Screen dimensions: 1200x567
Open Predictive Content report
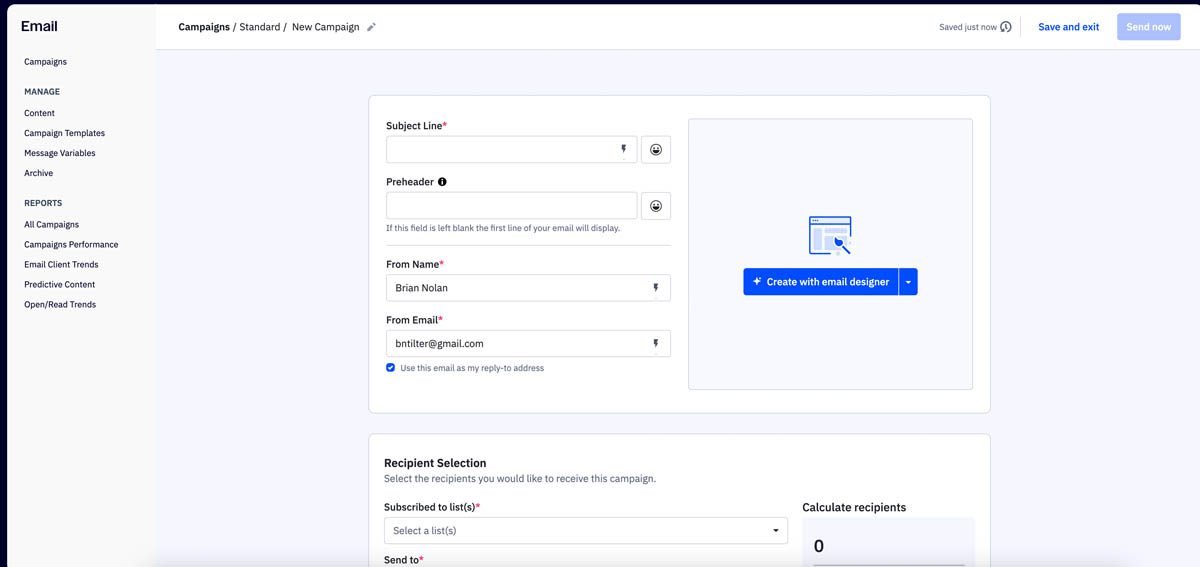point(60,285)
